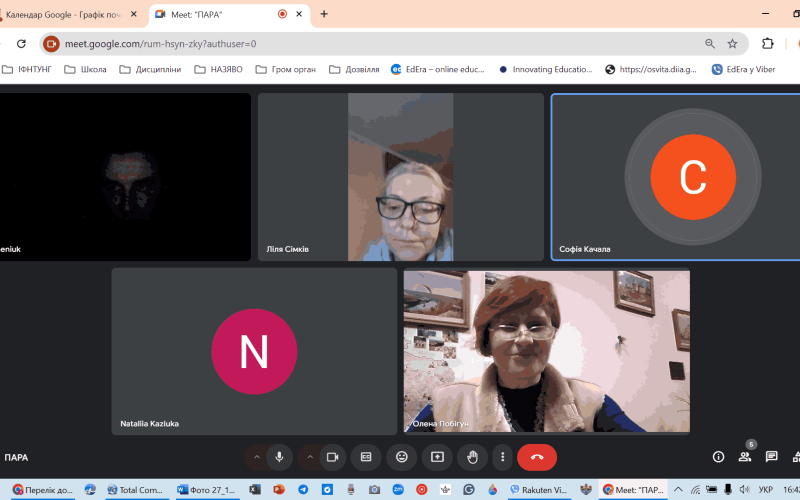The image size is (800, 500).
Task: Open the https://osvita.diia.g... bookmark
Action: click(x=651, y=69)
